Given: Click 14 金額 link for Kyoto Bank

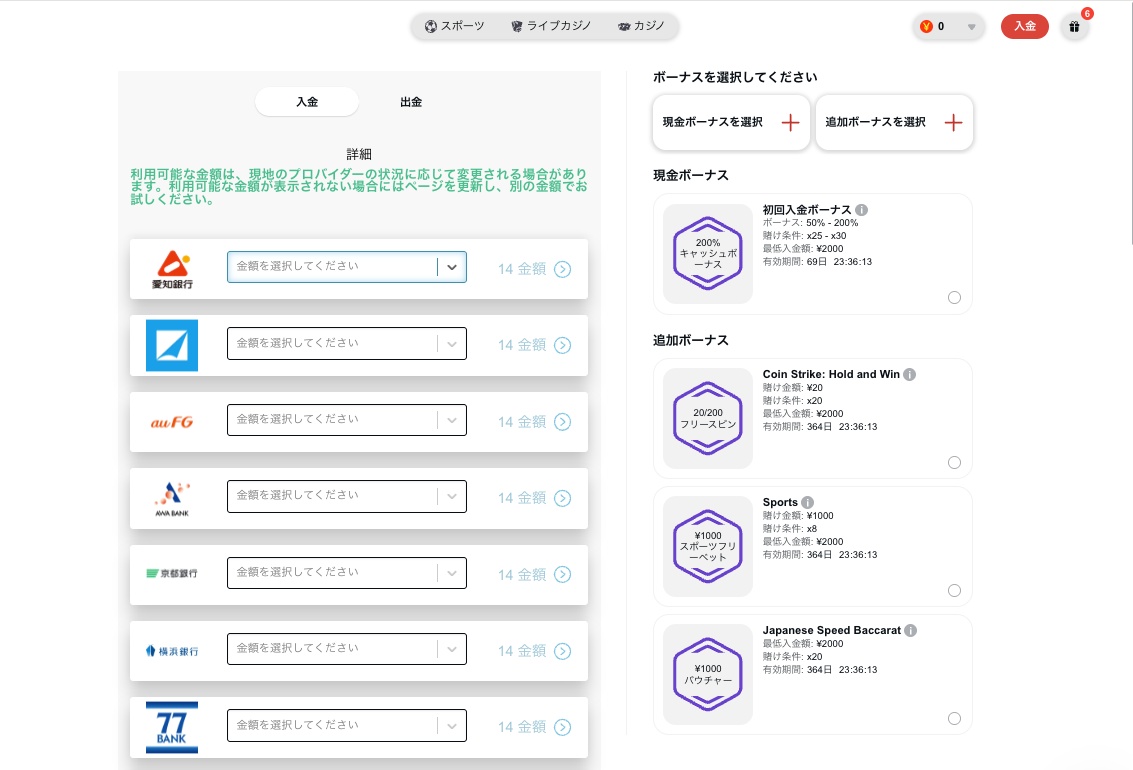Looking at the screenshot, I should click(x=522, y=575).
